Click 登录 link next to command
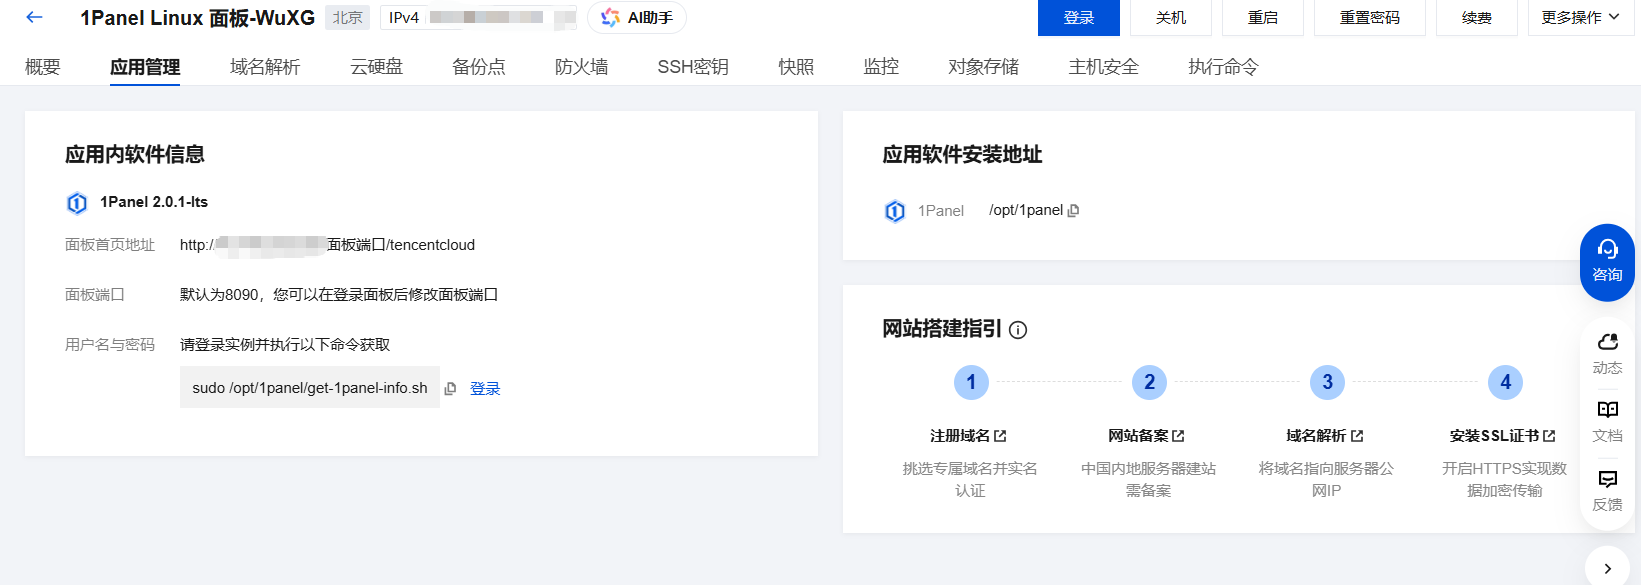The height and width of the screenshot is (585, 1641). 485,389
